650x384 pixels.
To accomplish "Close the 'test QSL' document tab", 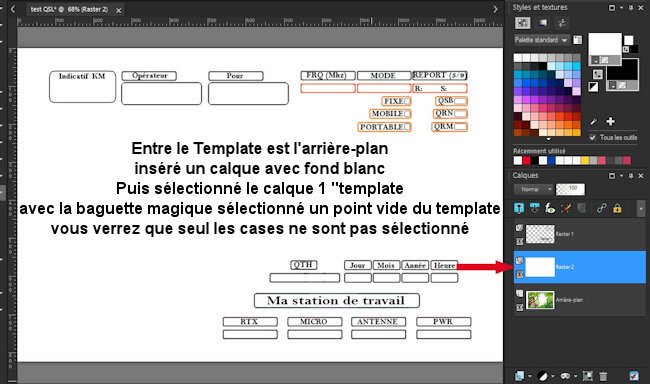I will pos(119,10).
